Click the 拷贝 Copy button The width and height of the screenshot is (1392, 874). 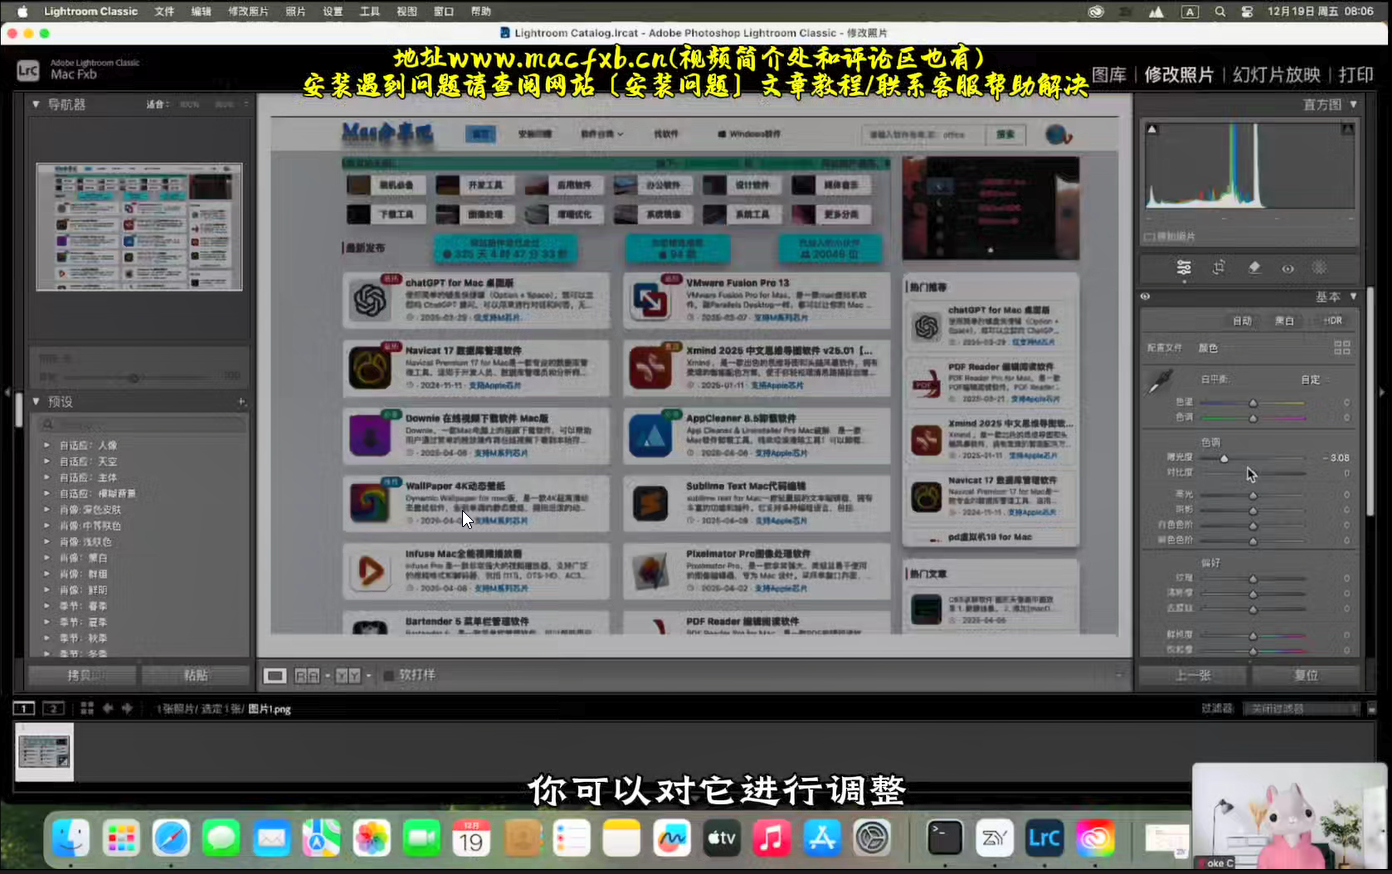[84, 675]
